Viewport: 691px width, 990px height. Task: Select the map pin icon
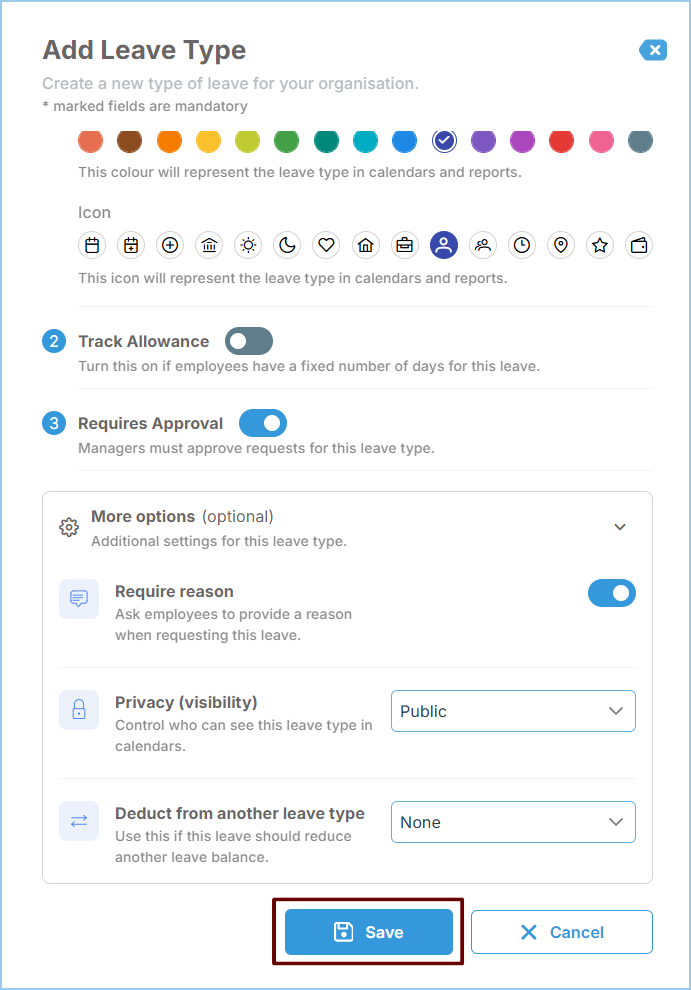point(561,245)
